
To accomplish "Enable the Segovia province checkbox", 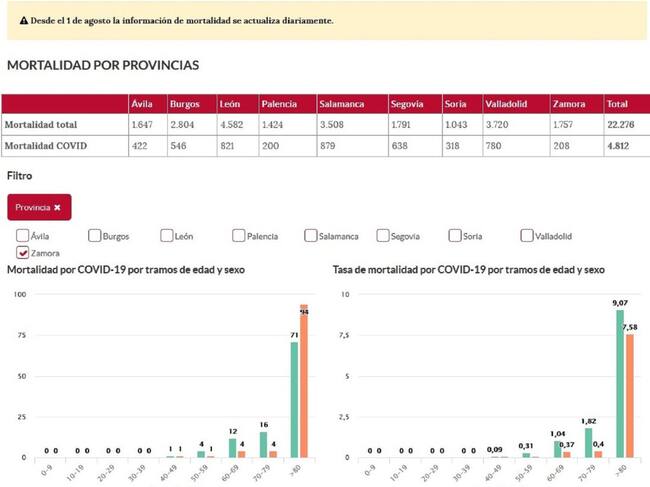I will (x=383, y=236).
